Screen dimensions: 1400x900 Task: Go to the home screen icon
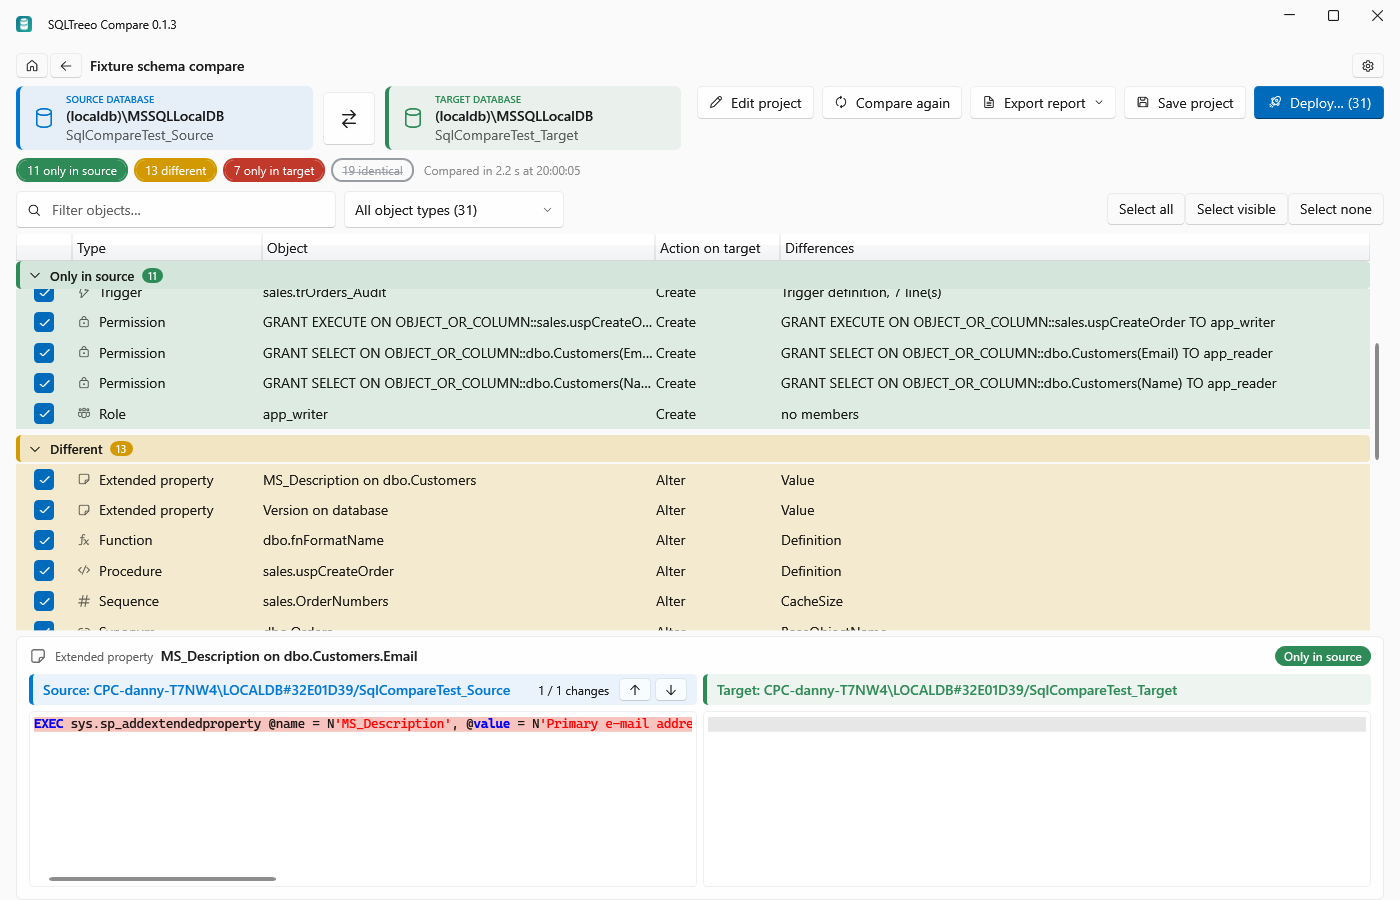tap(32, 66)
